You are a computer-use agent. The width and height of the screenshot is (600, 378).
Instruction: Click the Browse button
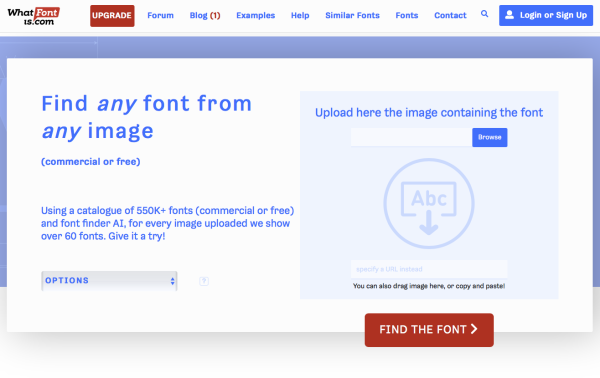[x=489, y=137]
